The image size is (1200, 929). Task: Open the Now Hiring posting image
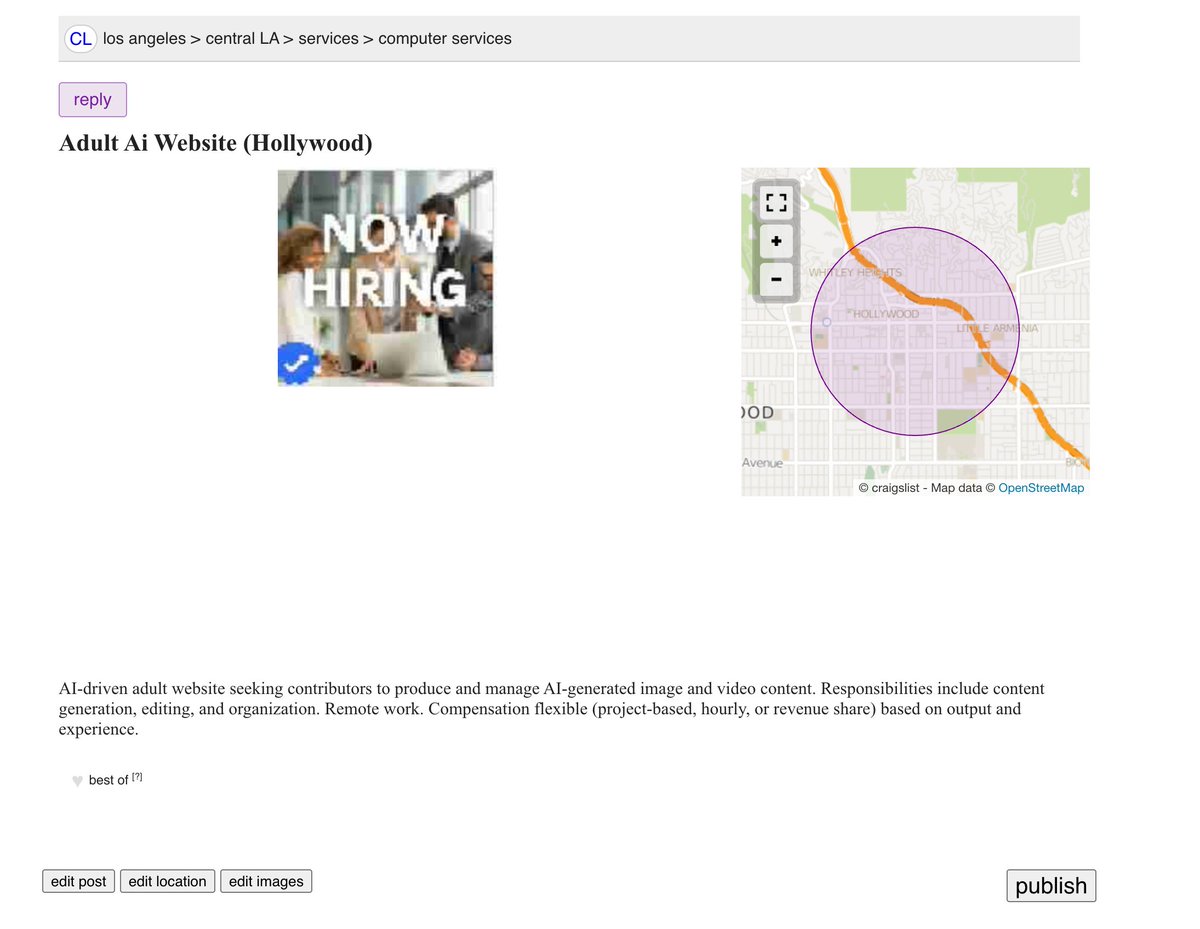pos(386,278)
